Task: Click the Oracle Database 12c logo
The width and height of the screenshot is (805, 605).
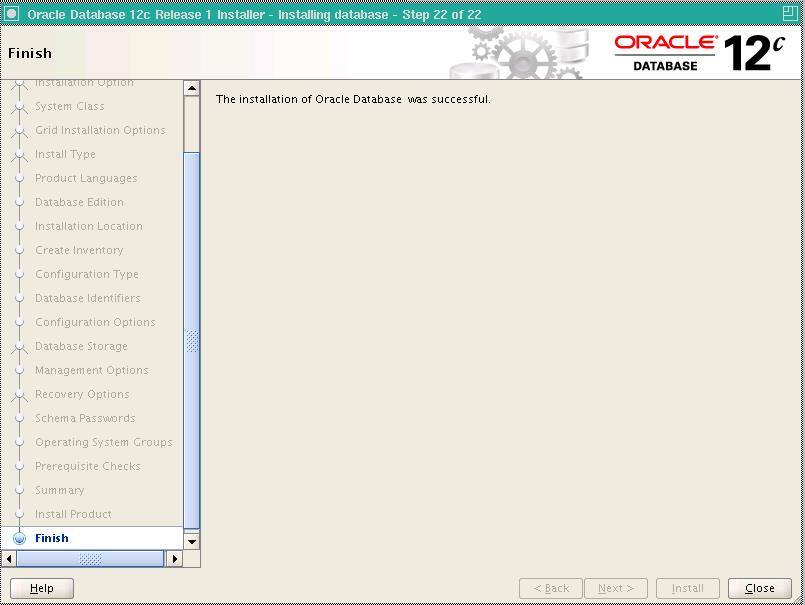Action: point(700,53)
